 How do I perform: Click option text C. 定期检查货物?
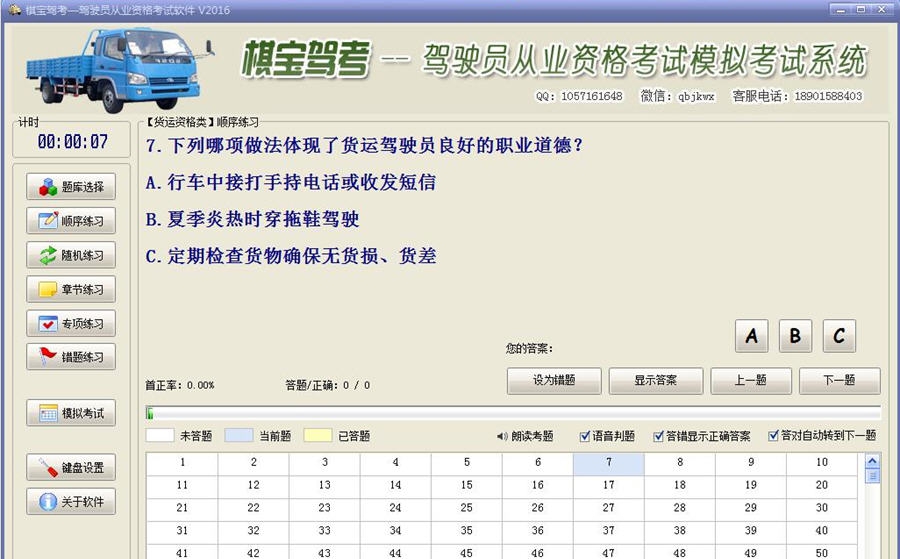291,256
